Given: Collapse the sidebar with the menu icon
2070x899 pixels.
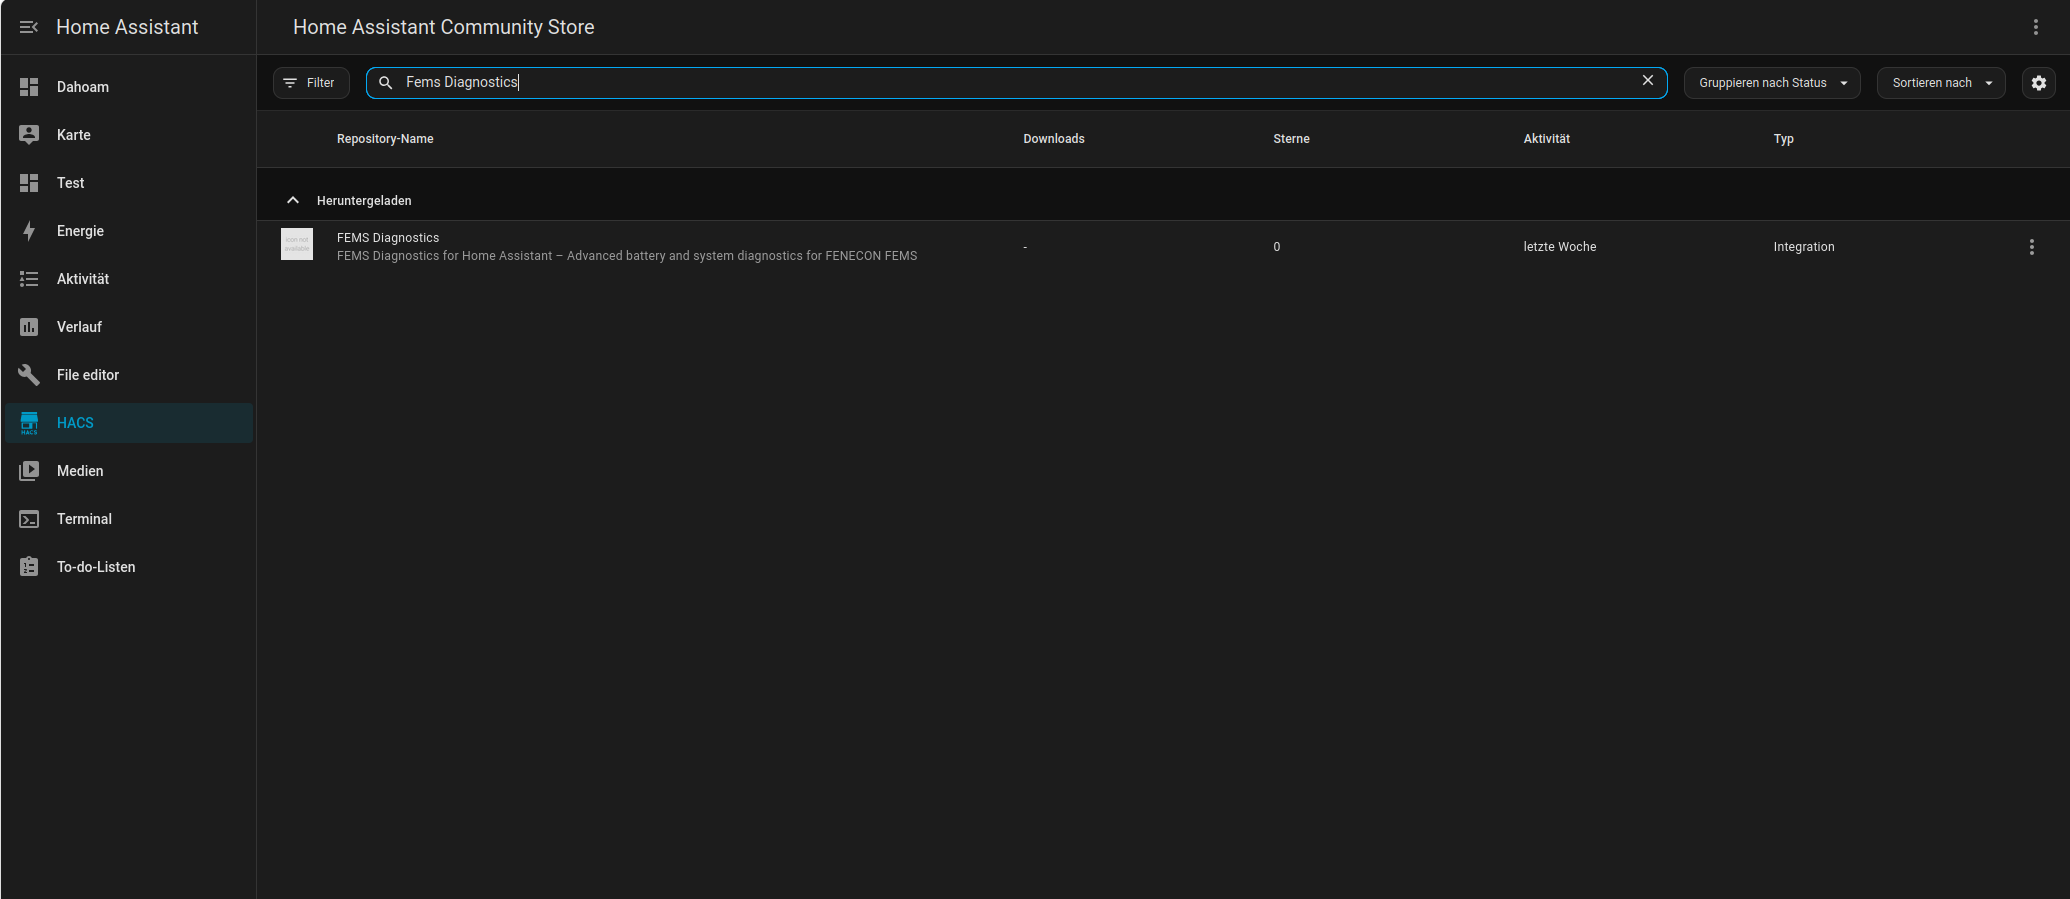Looking at the screenshot, I should tap(29, 27).
